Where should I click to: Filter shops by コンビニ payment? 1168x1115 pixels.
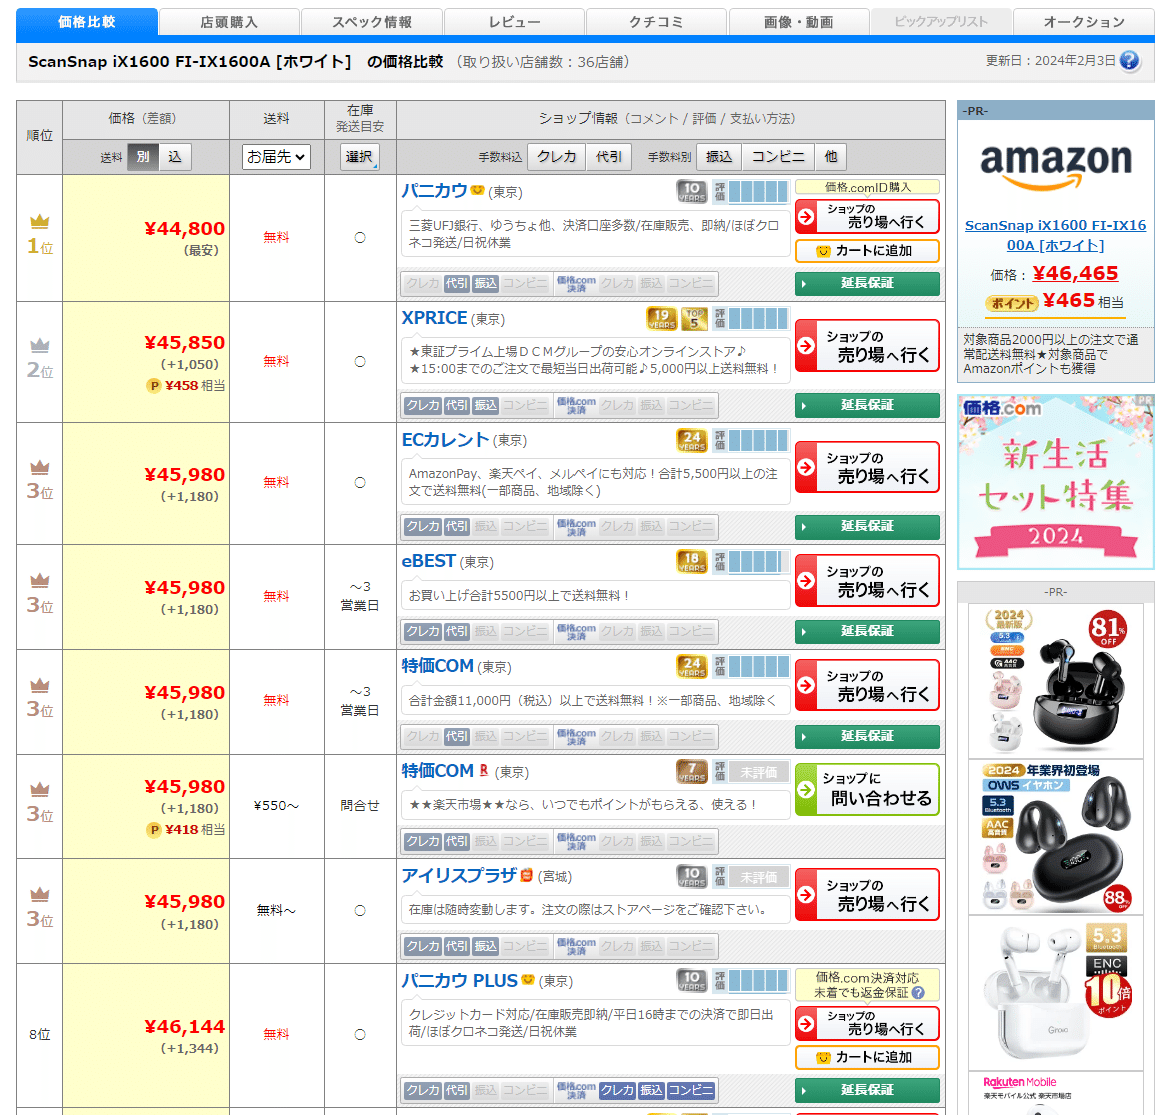point(778,157)
